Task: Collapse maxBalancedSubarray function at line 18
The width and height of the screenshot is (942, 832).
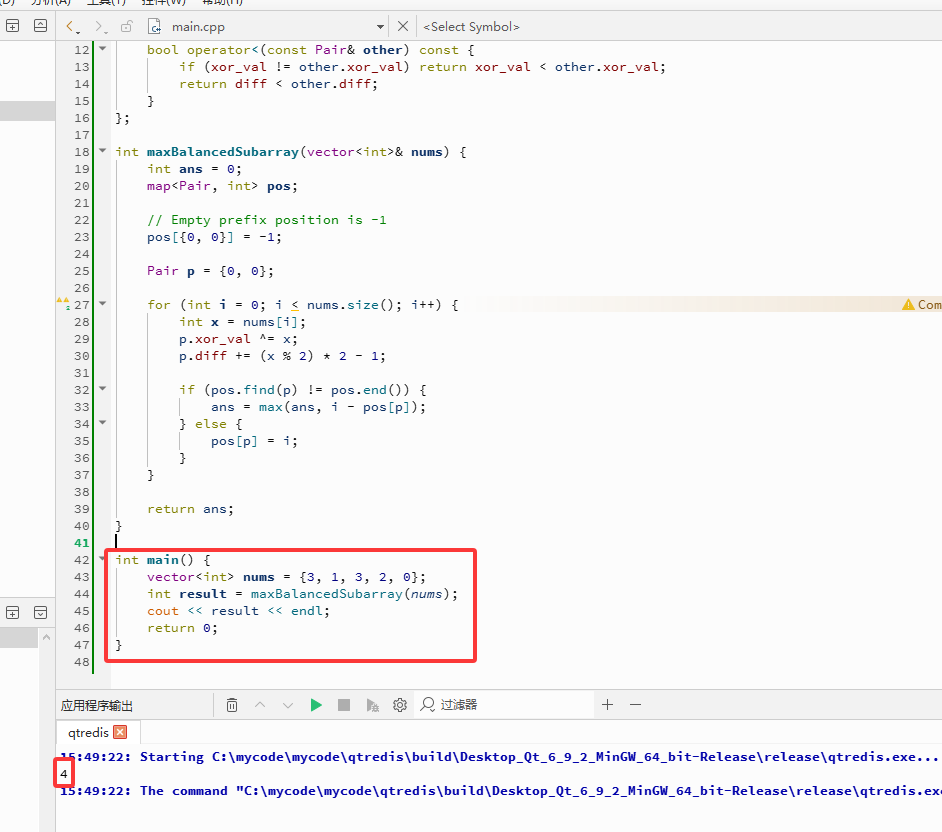Action: point(103,150)
